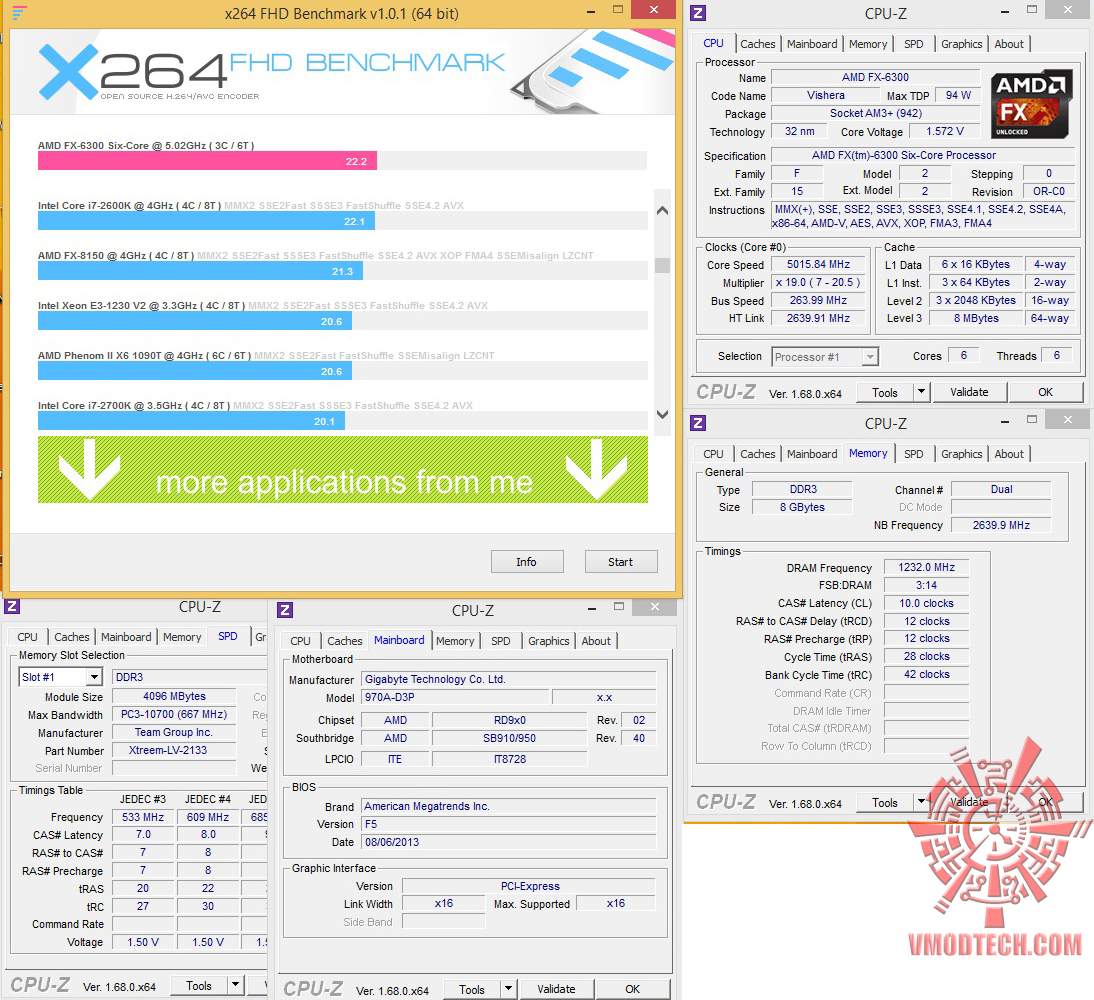
Task: Click the Max Bandwidth PC3-10700 (667 MHz)
Action: click(174, 715)
